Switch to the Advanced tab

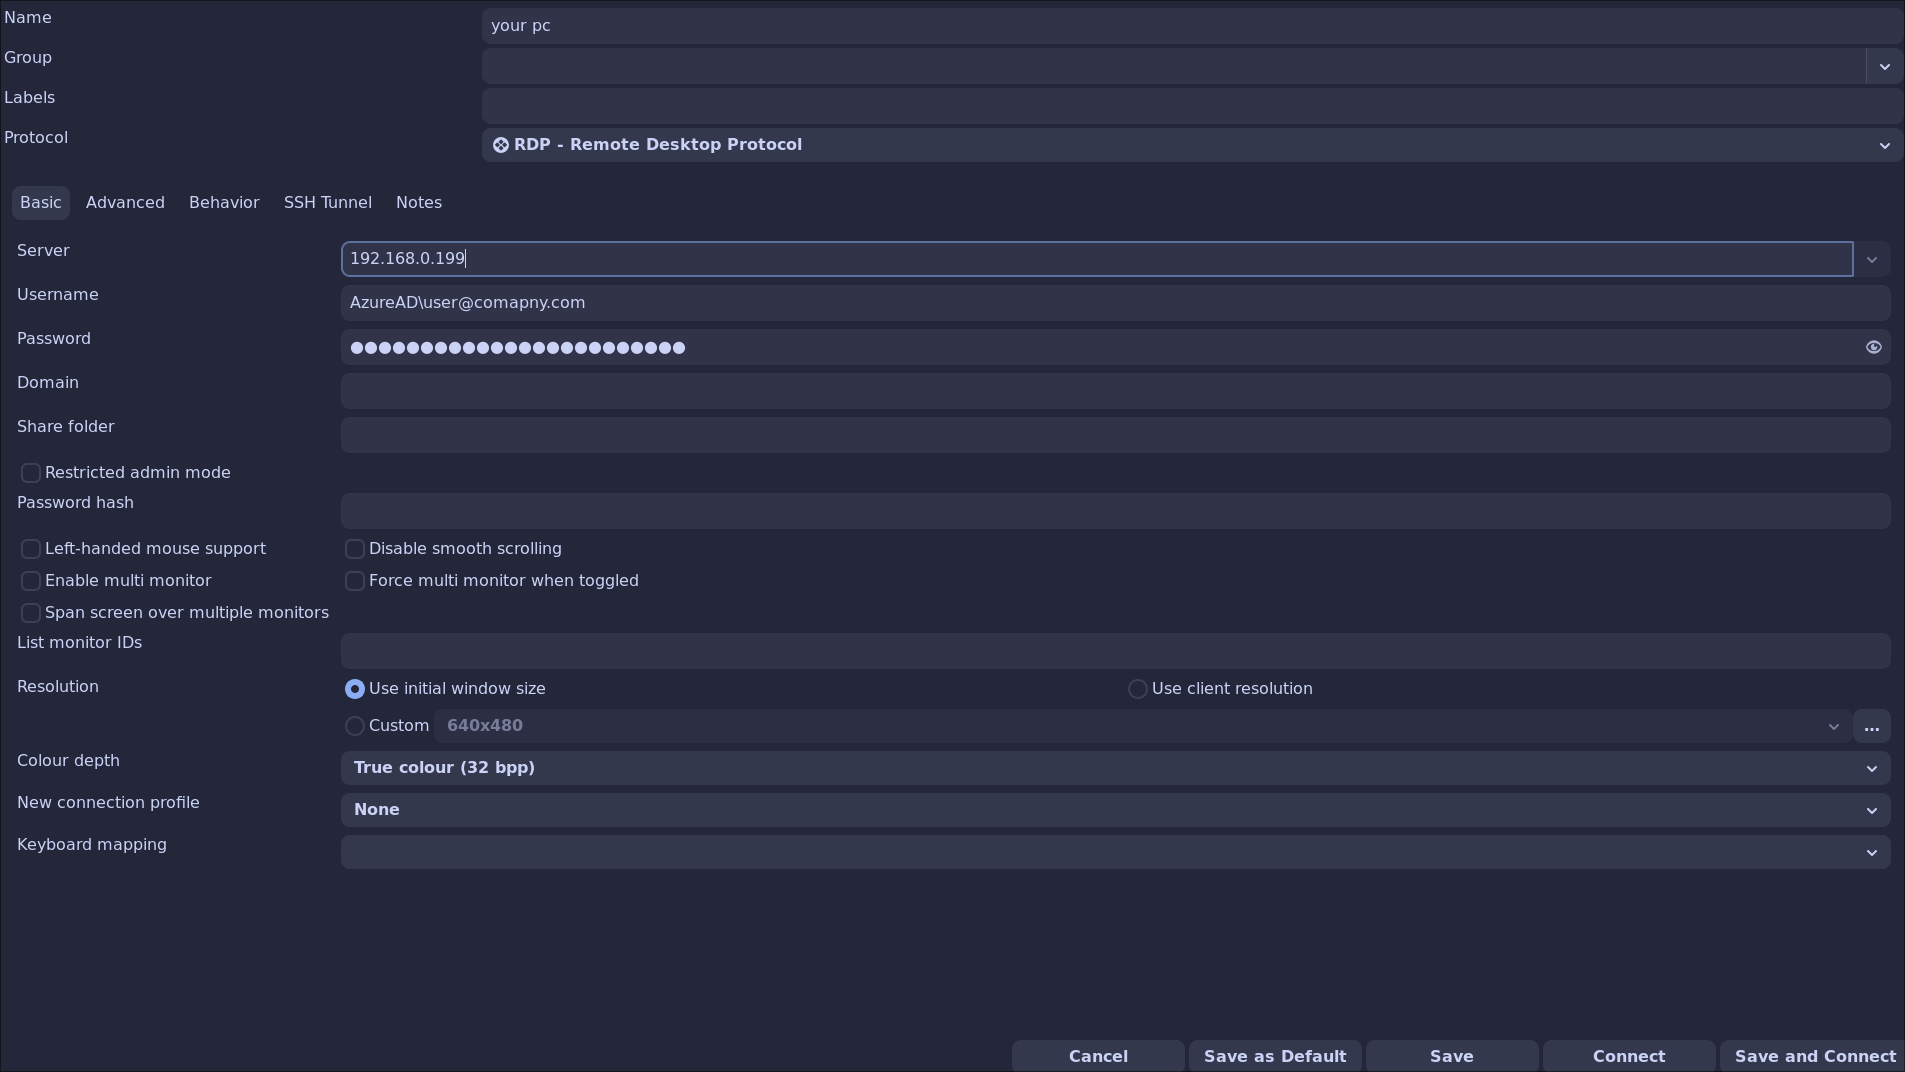point(125,203)
